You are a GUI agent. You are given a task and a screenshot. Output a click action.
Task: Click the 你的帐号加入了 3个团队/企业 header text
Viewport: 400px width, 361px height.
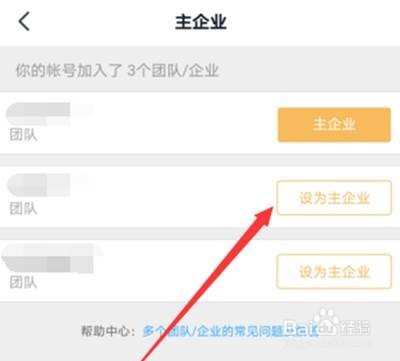[x=117, y=70]
